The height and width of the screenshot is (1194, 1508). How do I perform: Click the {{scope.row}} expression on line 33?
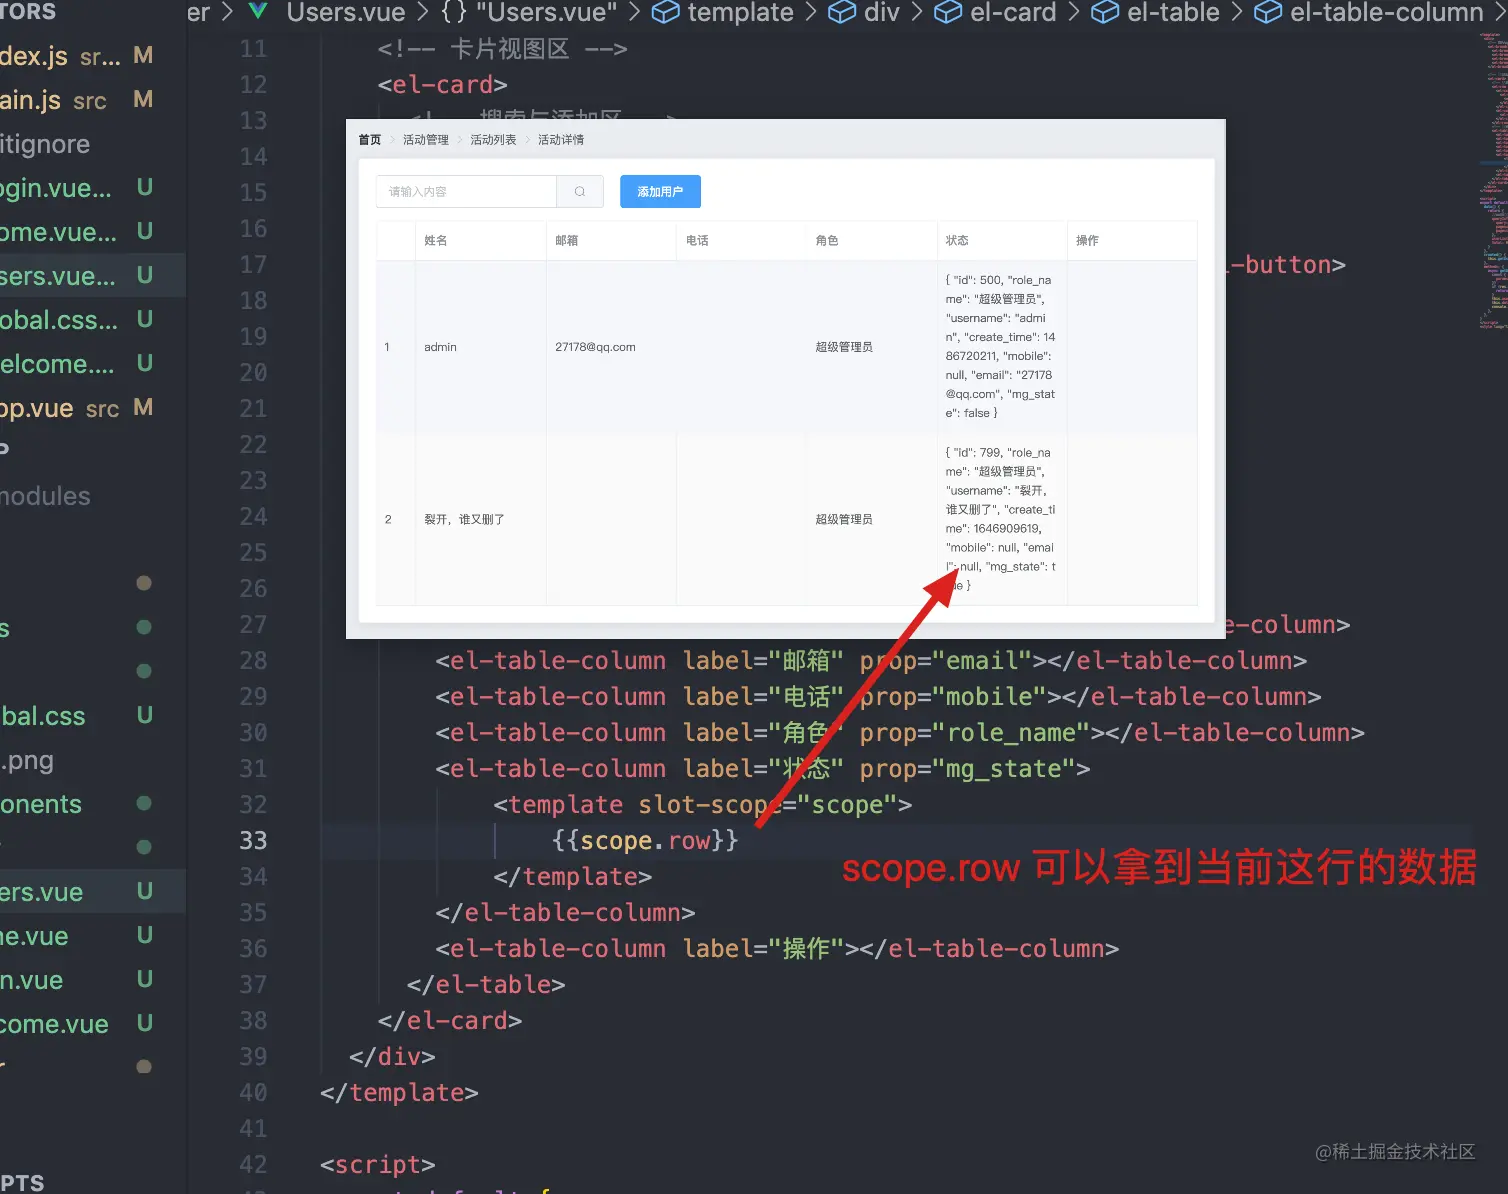click(645, 841)
